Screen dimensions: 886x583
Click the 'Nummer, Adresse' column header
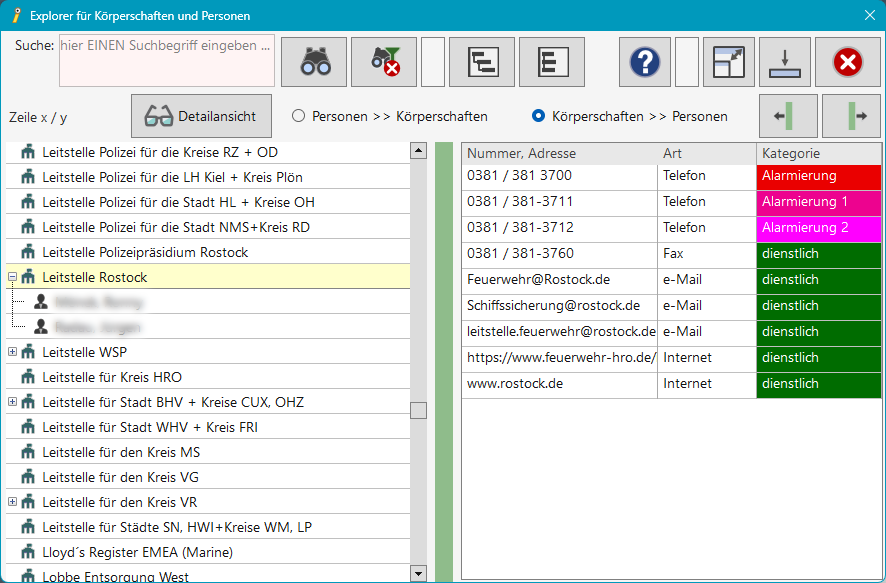click(558, 153)
